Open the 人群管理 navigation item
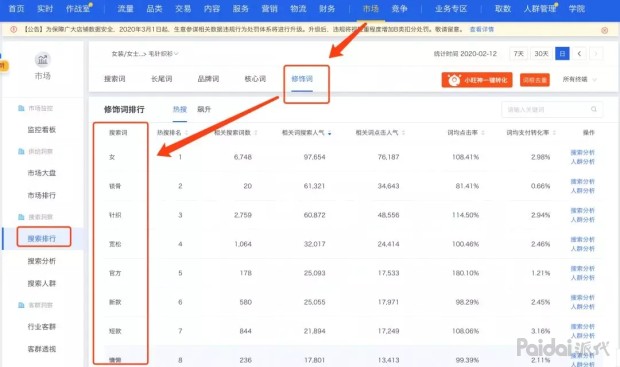This screenshot has width=620, height=367. [x=540, y=9]
